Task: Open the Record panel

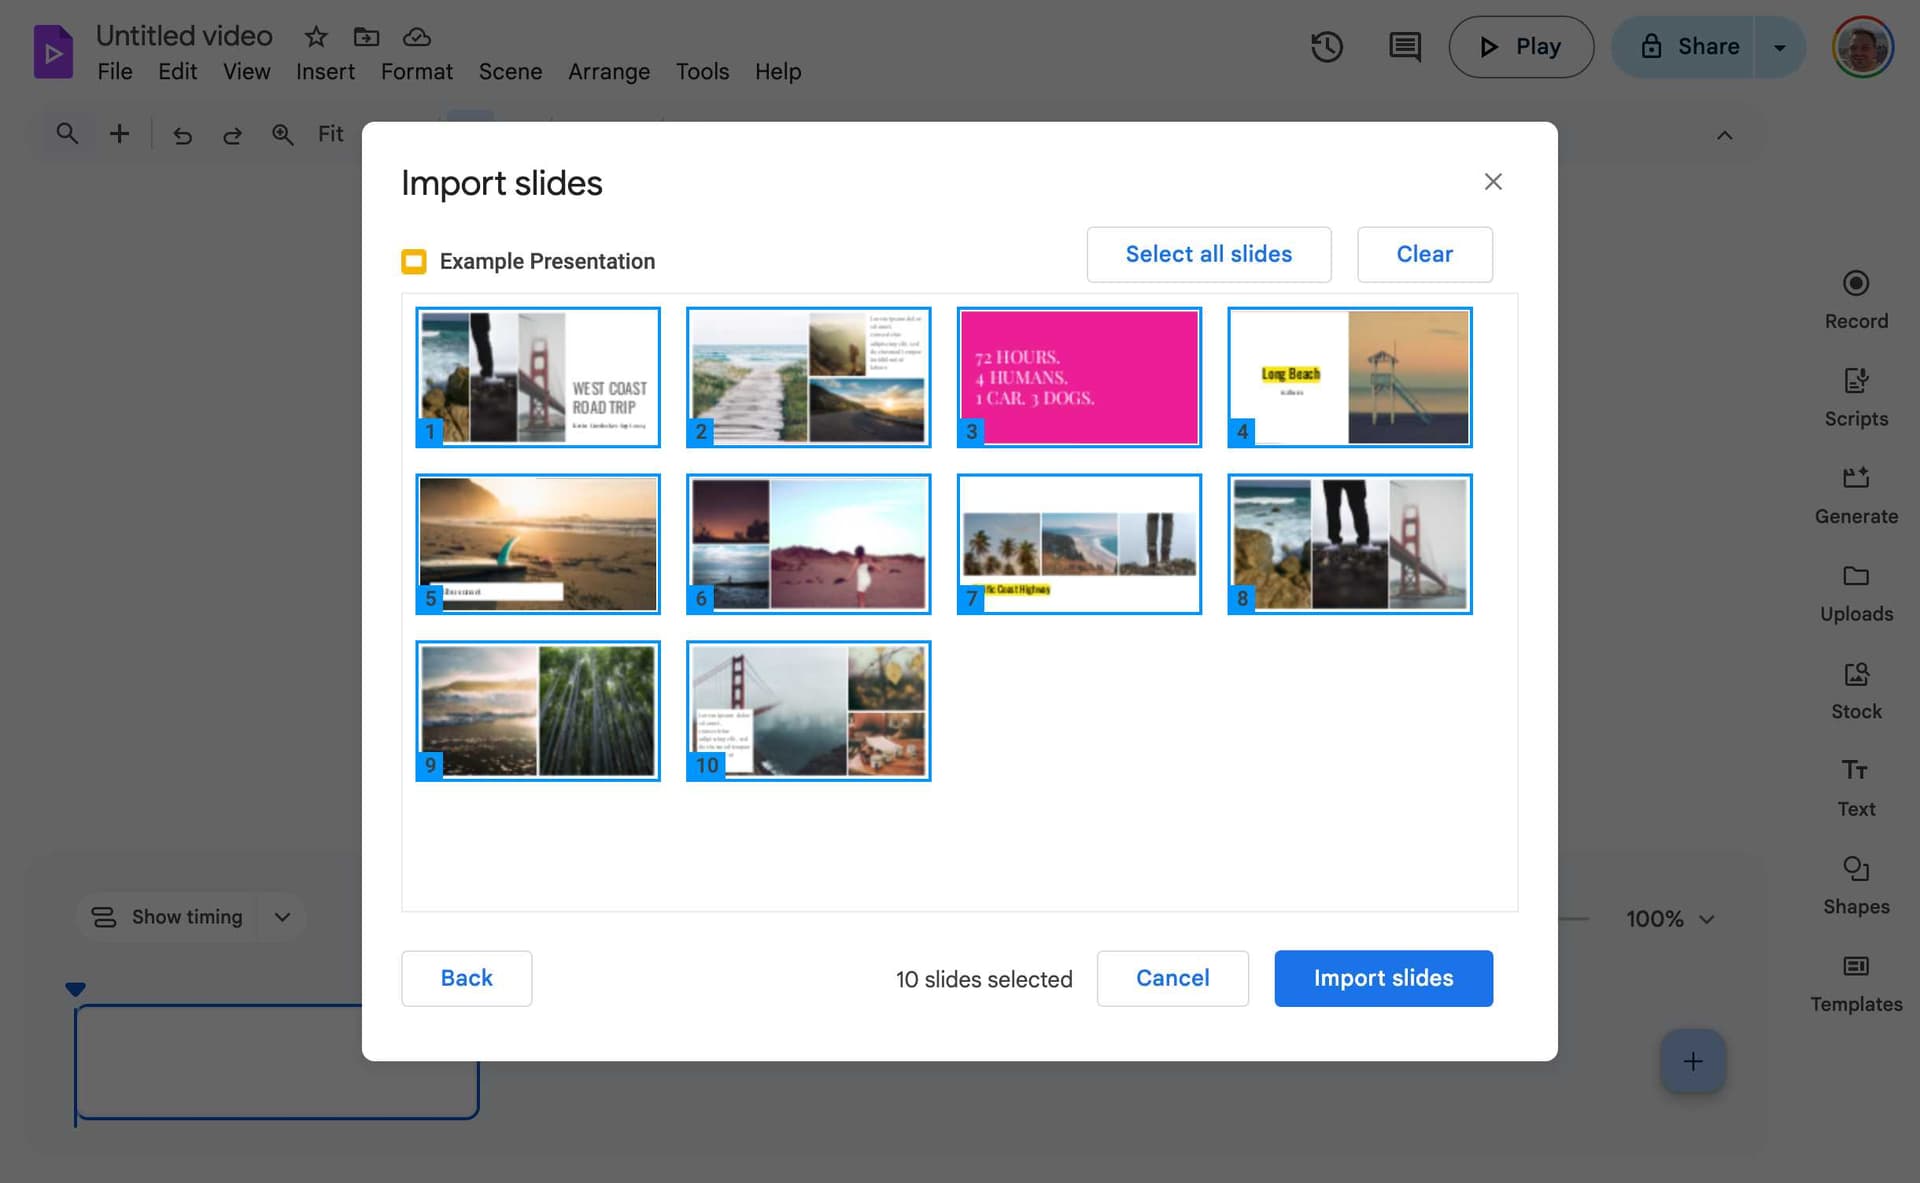Action: coord(1855,298)
